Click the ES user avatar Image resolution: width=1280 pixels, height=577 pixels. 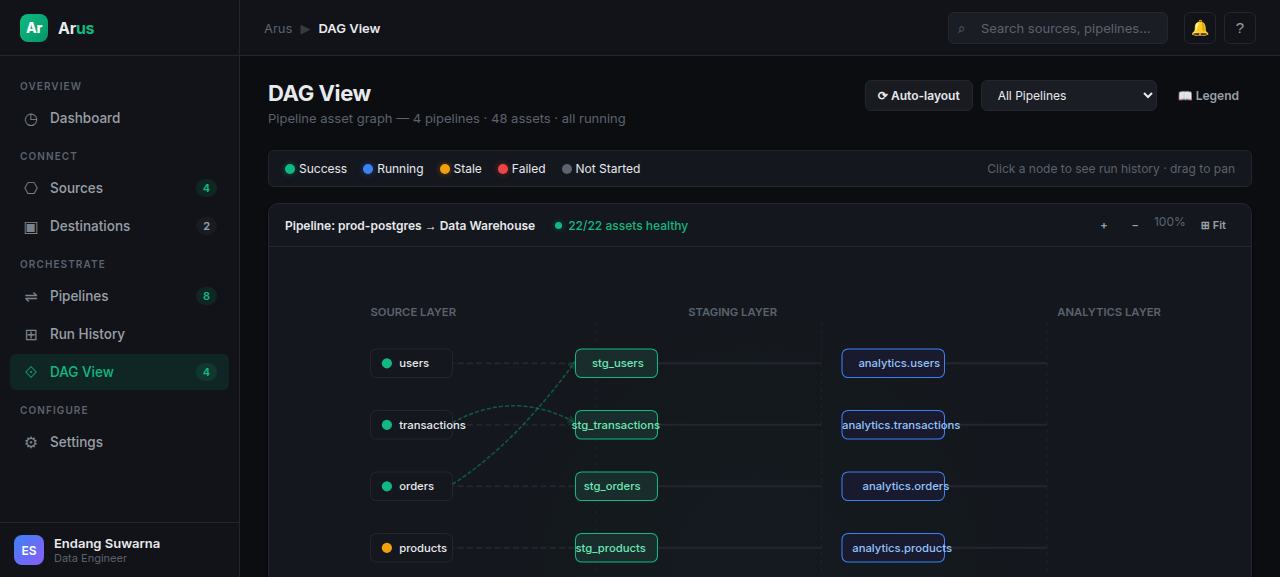pos(29,550)
